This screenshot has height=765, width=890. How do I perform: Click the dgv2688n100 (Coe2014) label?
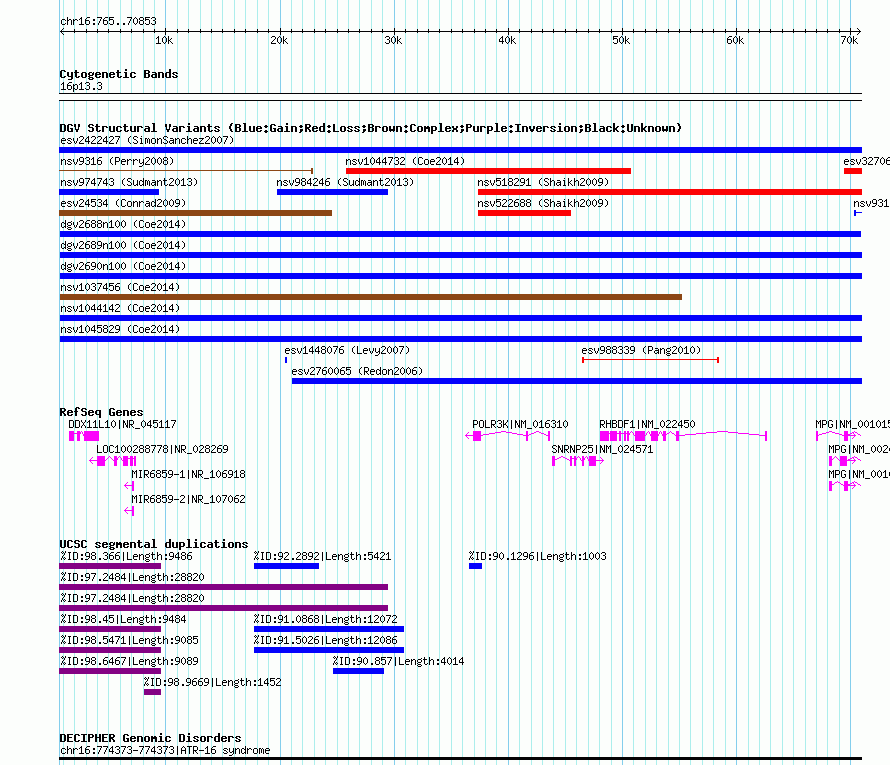pos(123,224)
